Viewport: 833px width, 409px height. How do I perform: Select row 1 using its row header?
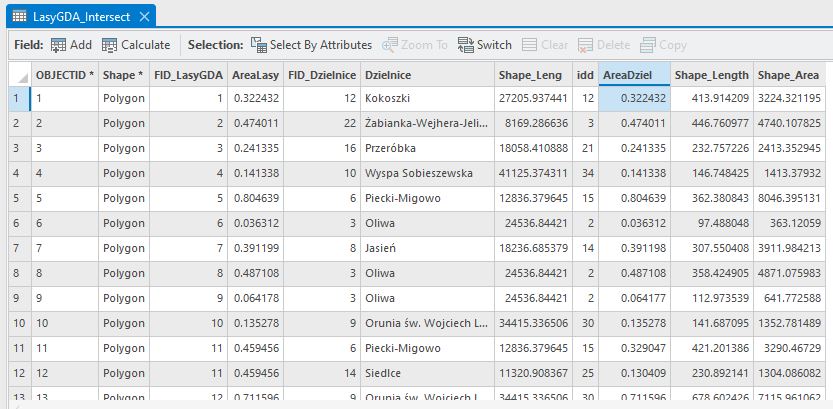(15, 98)
